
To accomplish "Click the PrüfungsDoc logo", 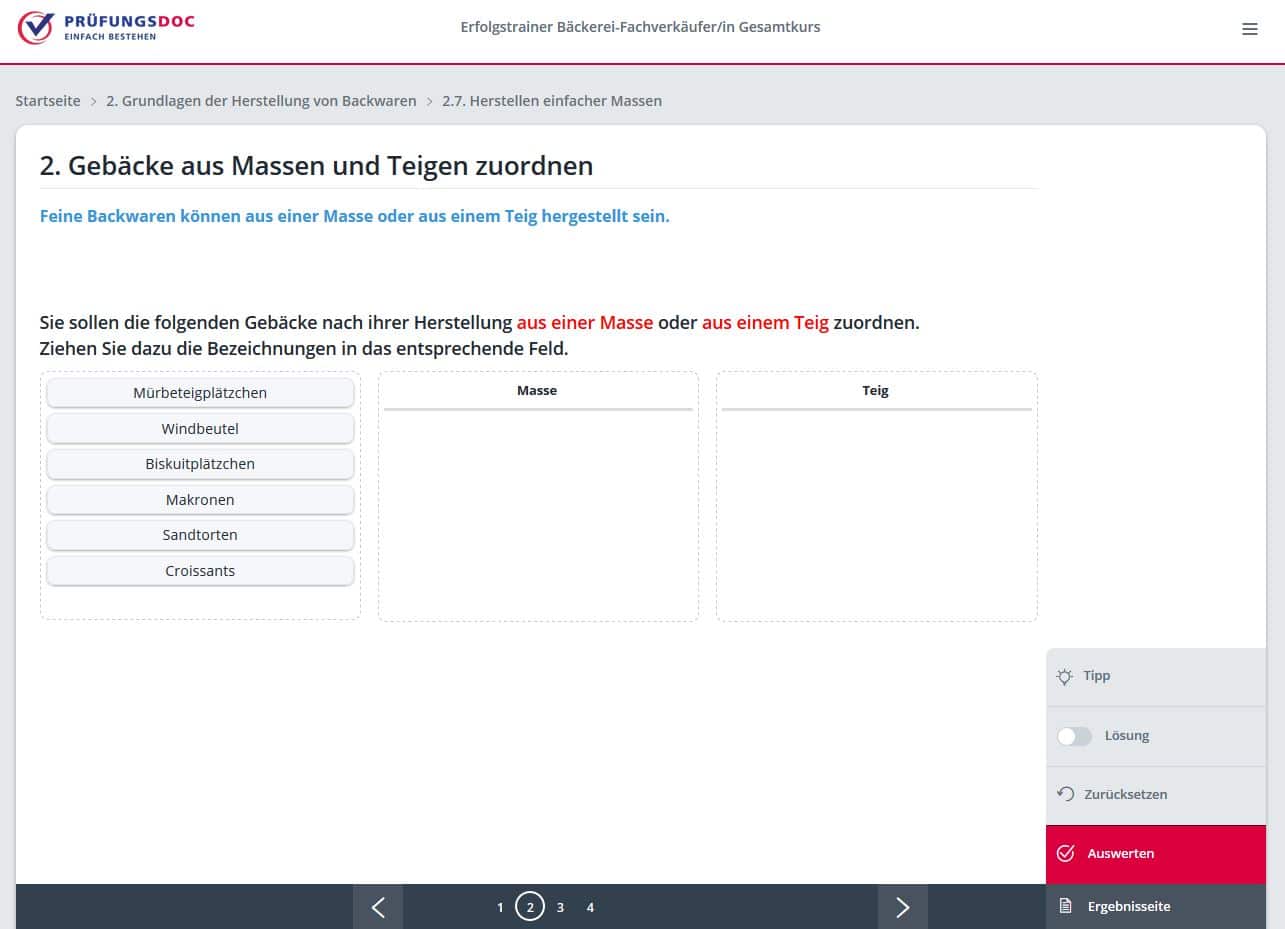I will pos(106,28).
